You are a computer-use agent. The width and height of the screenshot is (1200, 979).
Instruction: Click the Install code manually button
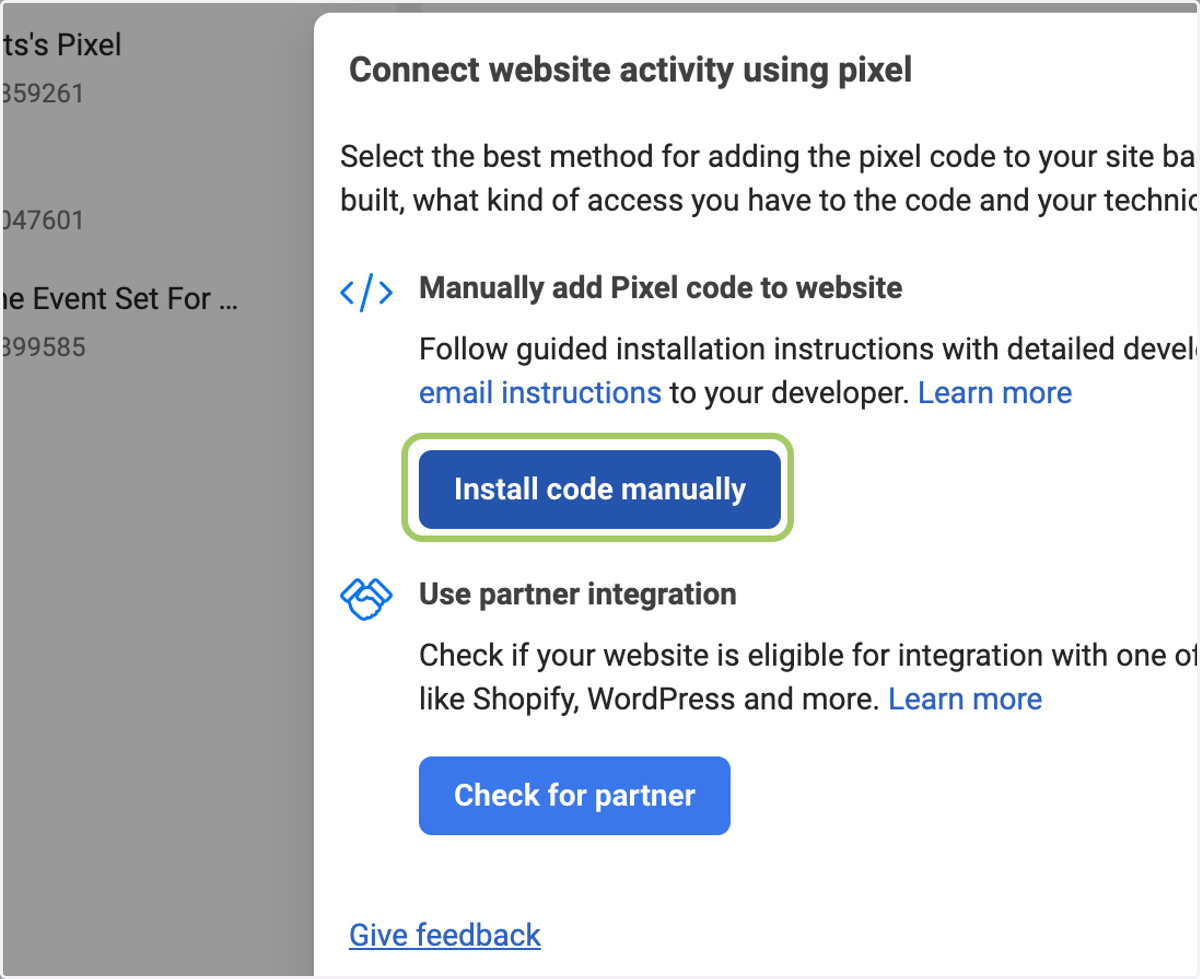599,489
